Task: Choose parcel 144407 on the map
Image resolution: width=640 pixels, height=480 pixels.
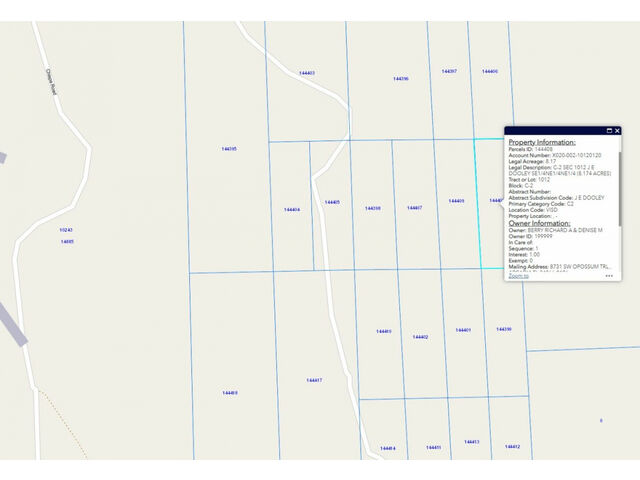Action: tap(414, 208)
